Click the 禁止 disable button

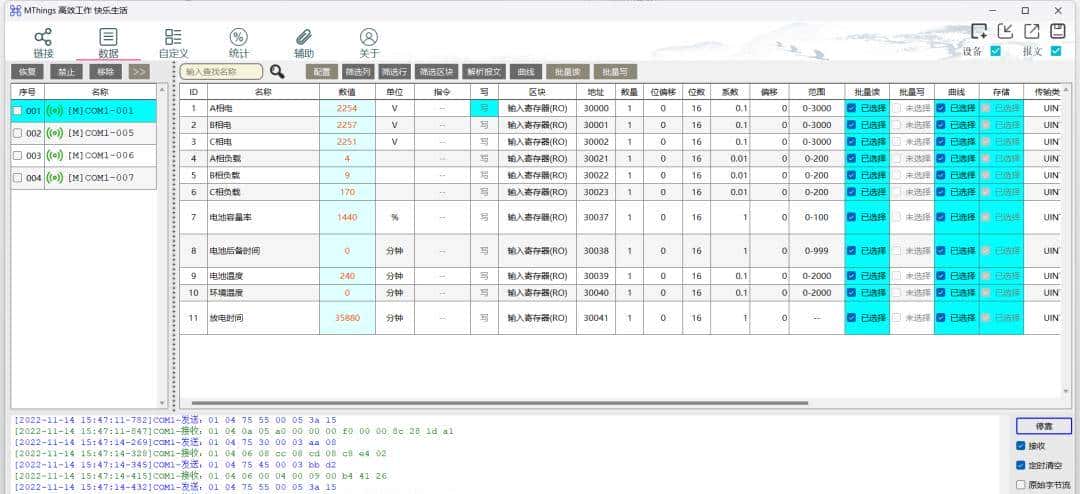[67, 72]
